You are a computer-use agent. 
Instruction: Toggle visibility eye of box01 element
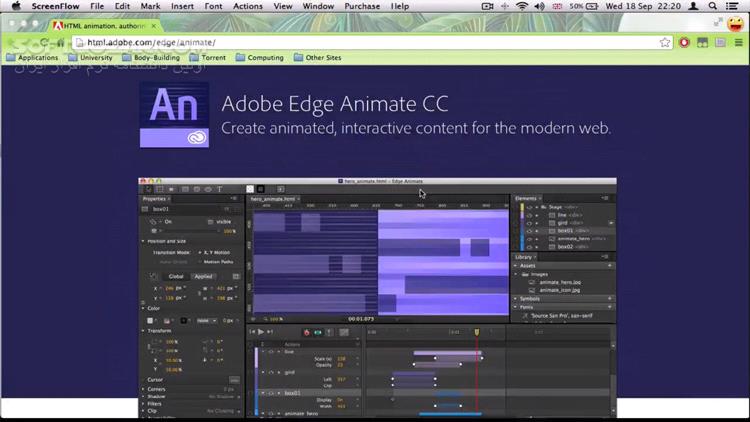[529, 231]
